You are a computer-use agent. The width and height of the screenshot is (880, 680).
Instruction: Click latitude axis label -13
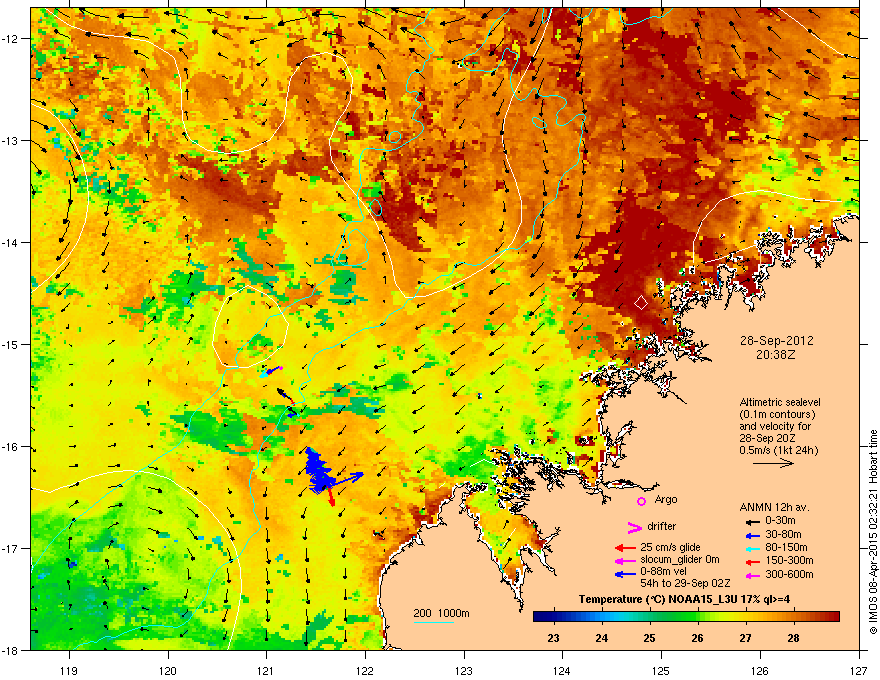10,141
